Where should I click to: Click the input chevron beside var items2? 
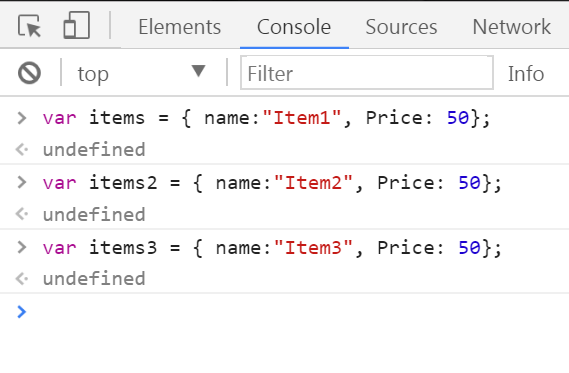(x=22, y=183)
